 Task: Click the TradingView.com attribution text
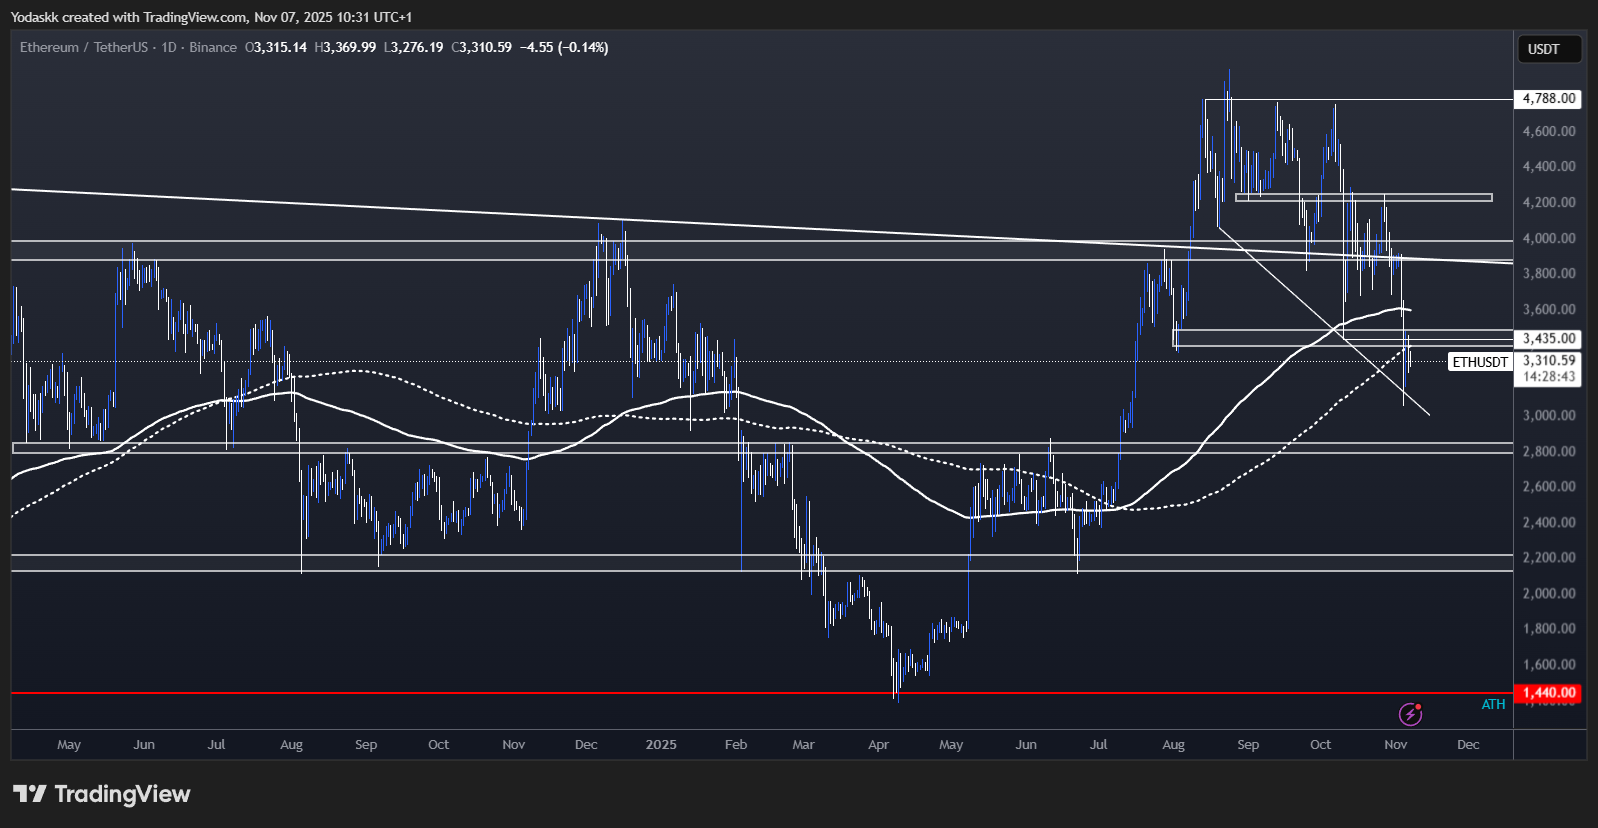point(194,17)
